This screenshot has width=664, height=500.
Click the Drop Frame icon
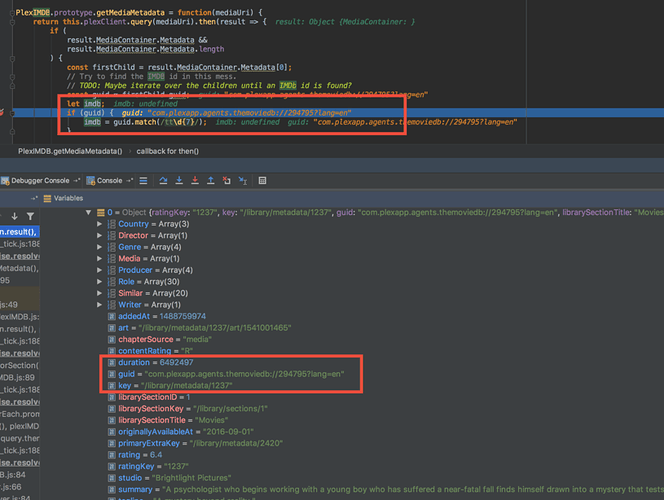[x=229, y=181]
